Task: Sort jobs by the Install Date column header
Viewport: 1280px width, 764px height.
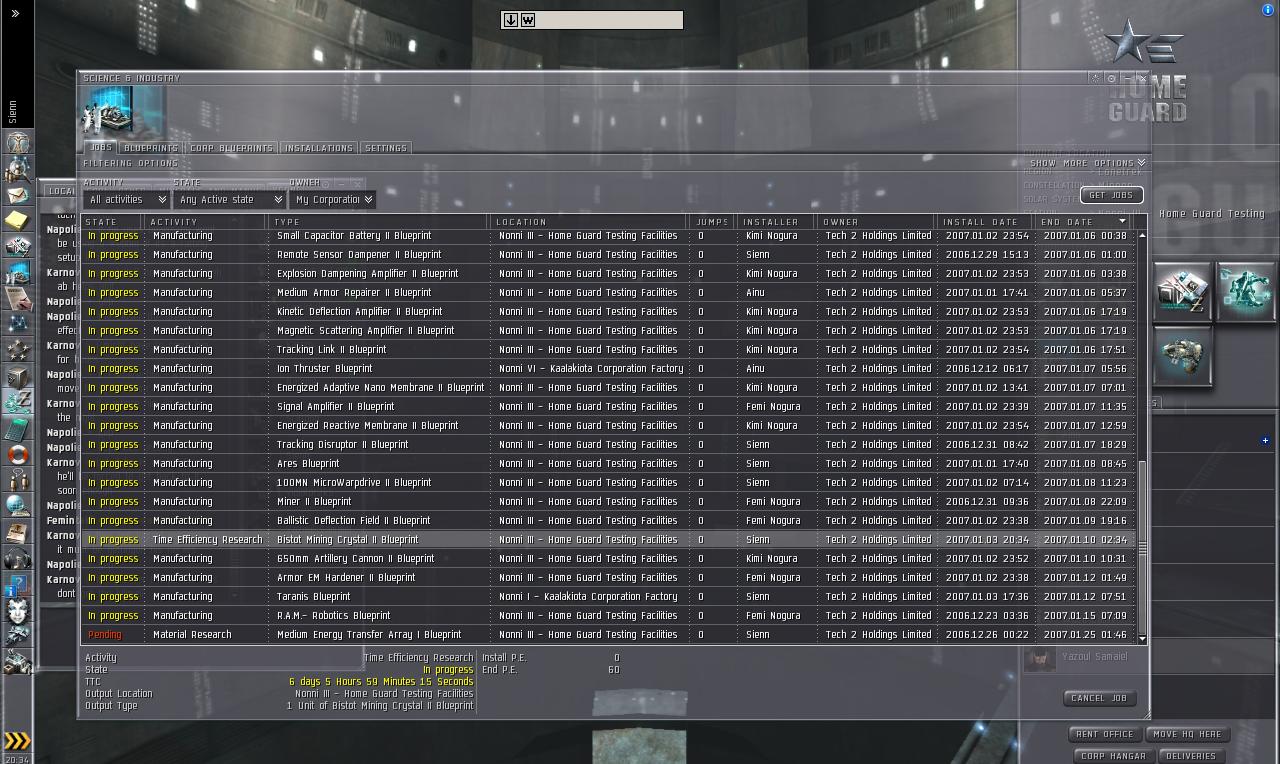Action: coord(986,222)
